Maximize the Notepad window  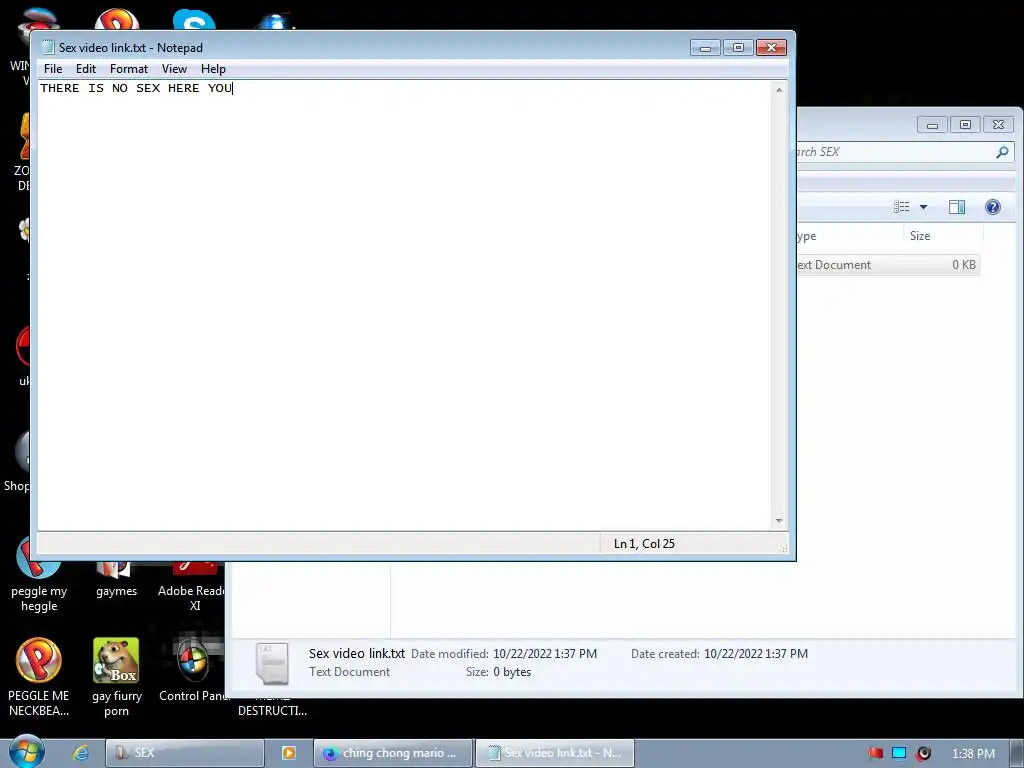click(738, 48)
